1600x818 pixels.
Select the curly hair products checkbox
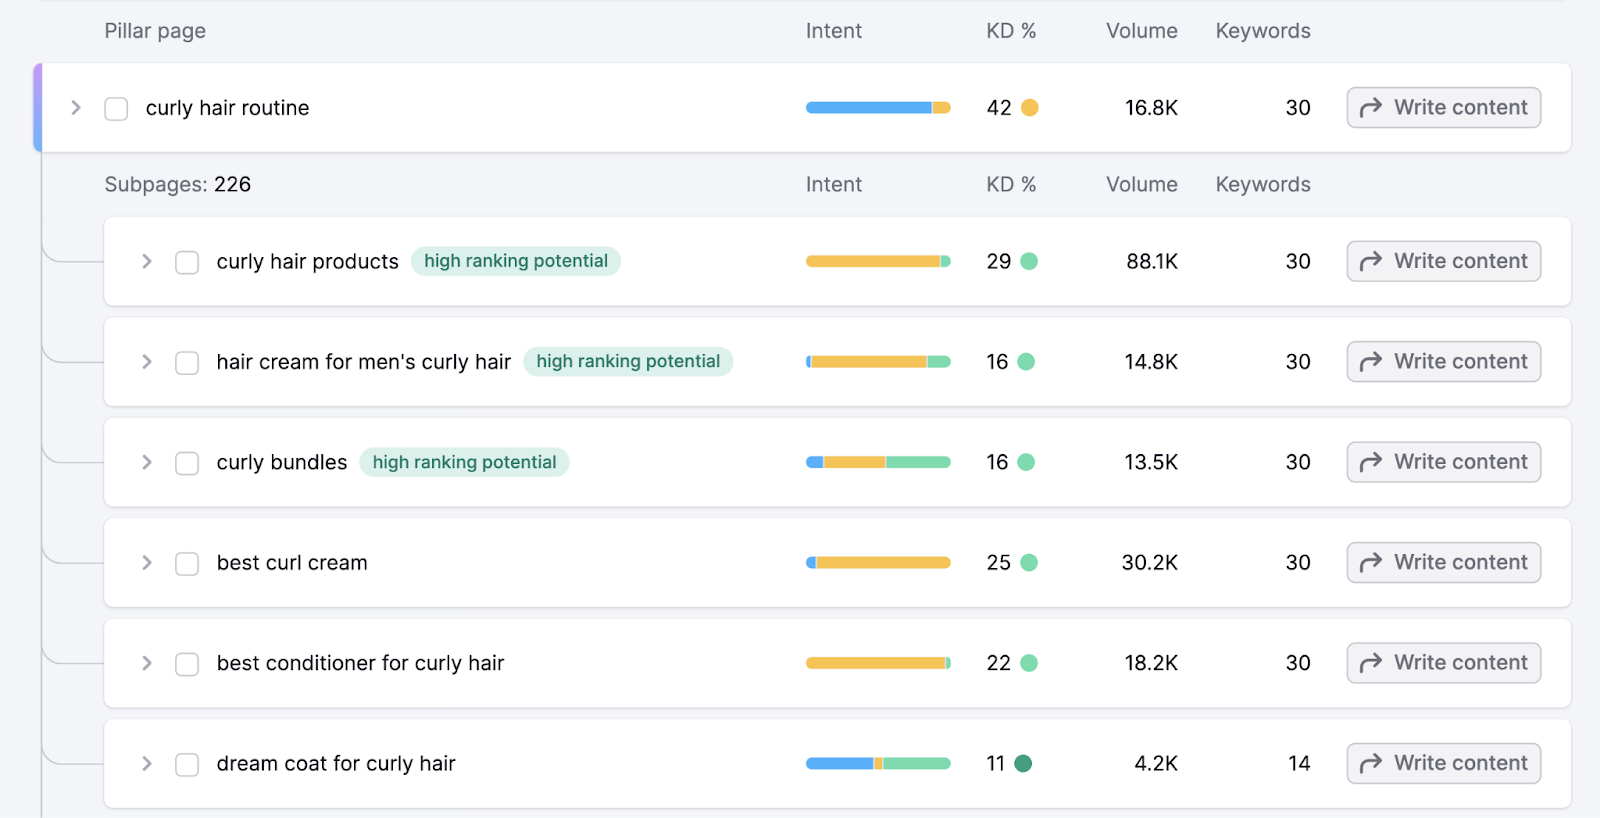click(187, 262)
